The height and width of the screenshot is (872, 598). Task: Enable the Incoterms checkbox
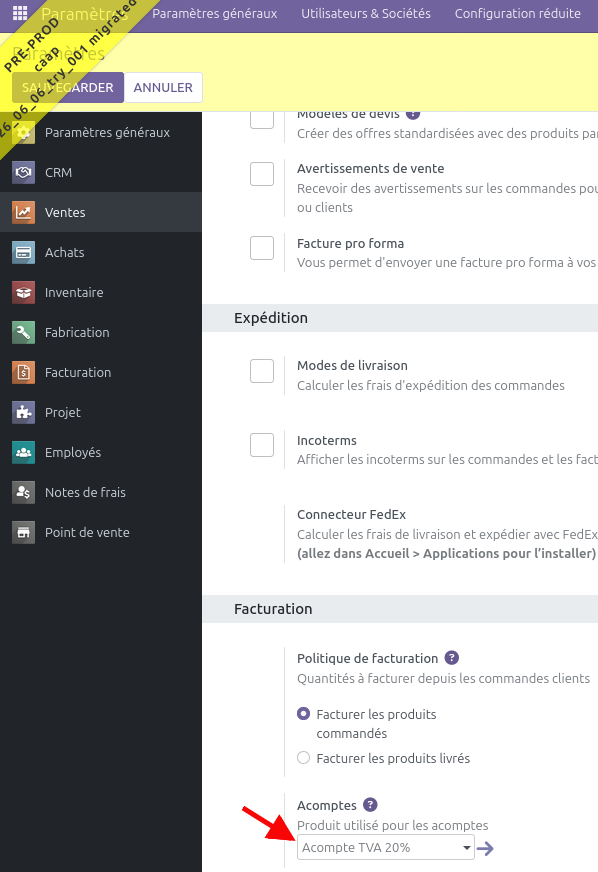(262, 445)
